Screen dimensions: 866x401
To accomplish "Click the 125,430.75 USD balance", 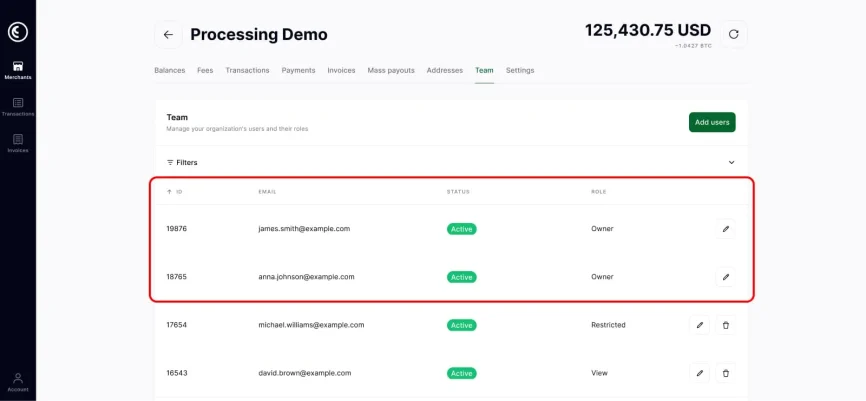I will (648, 30).
